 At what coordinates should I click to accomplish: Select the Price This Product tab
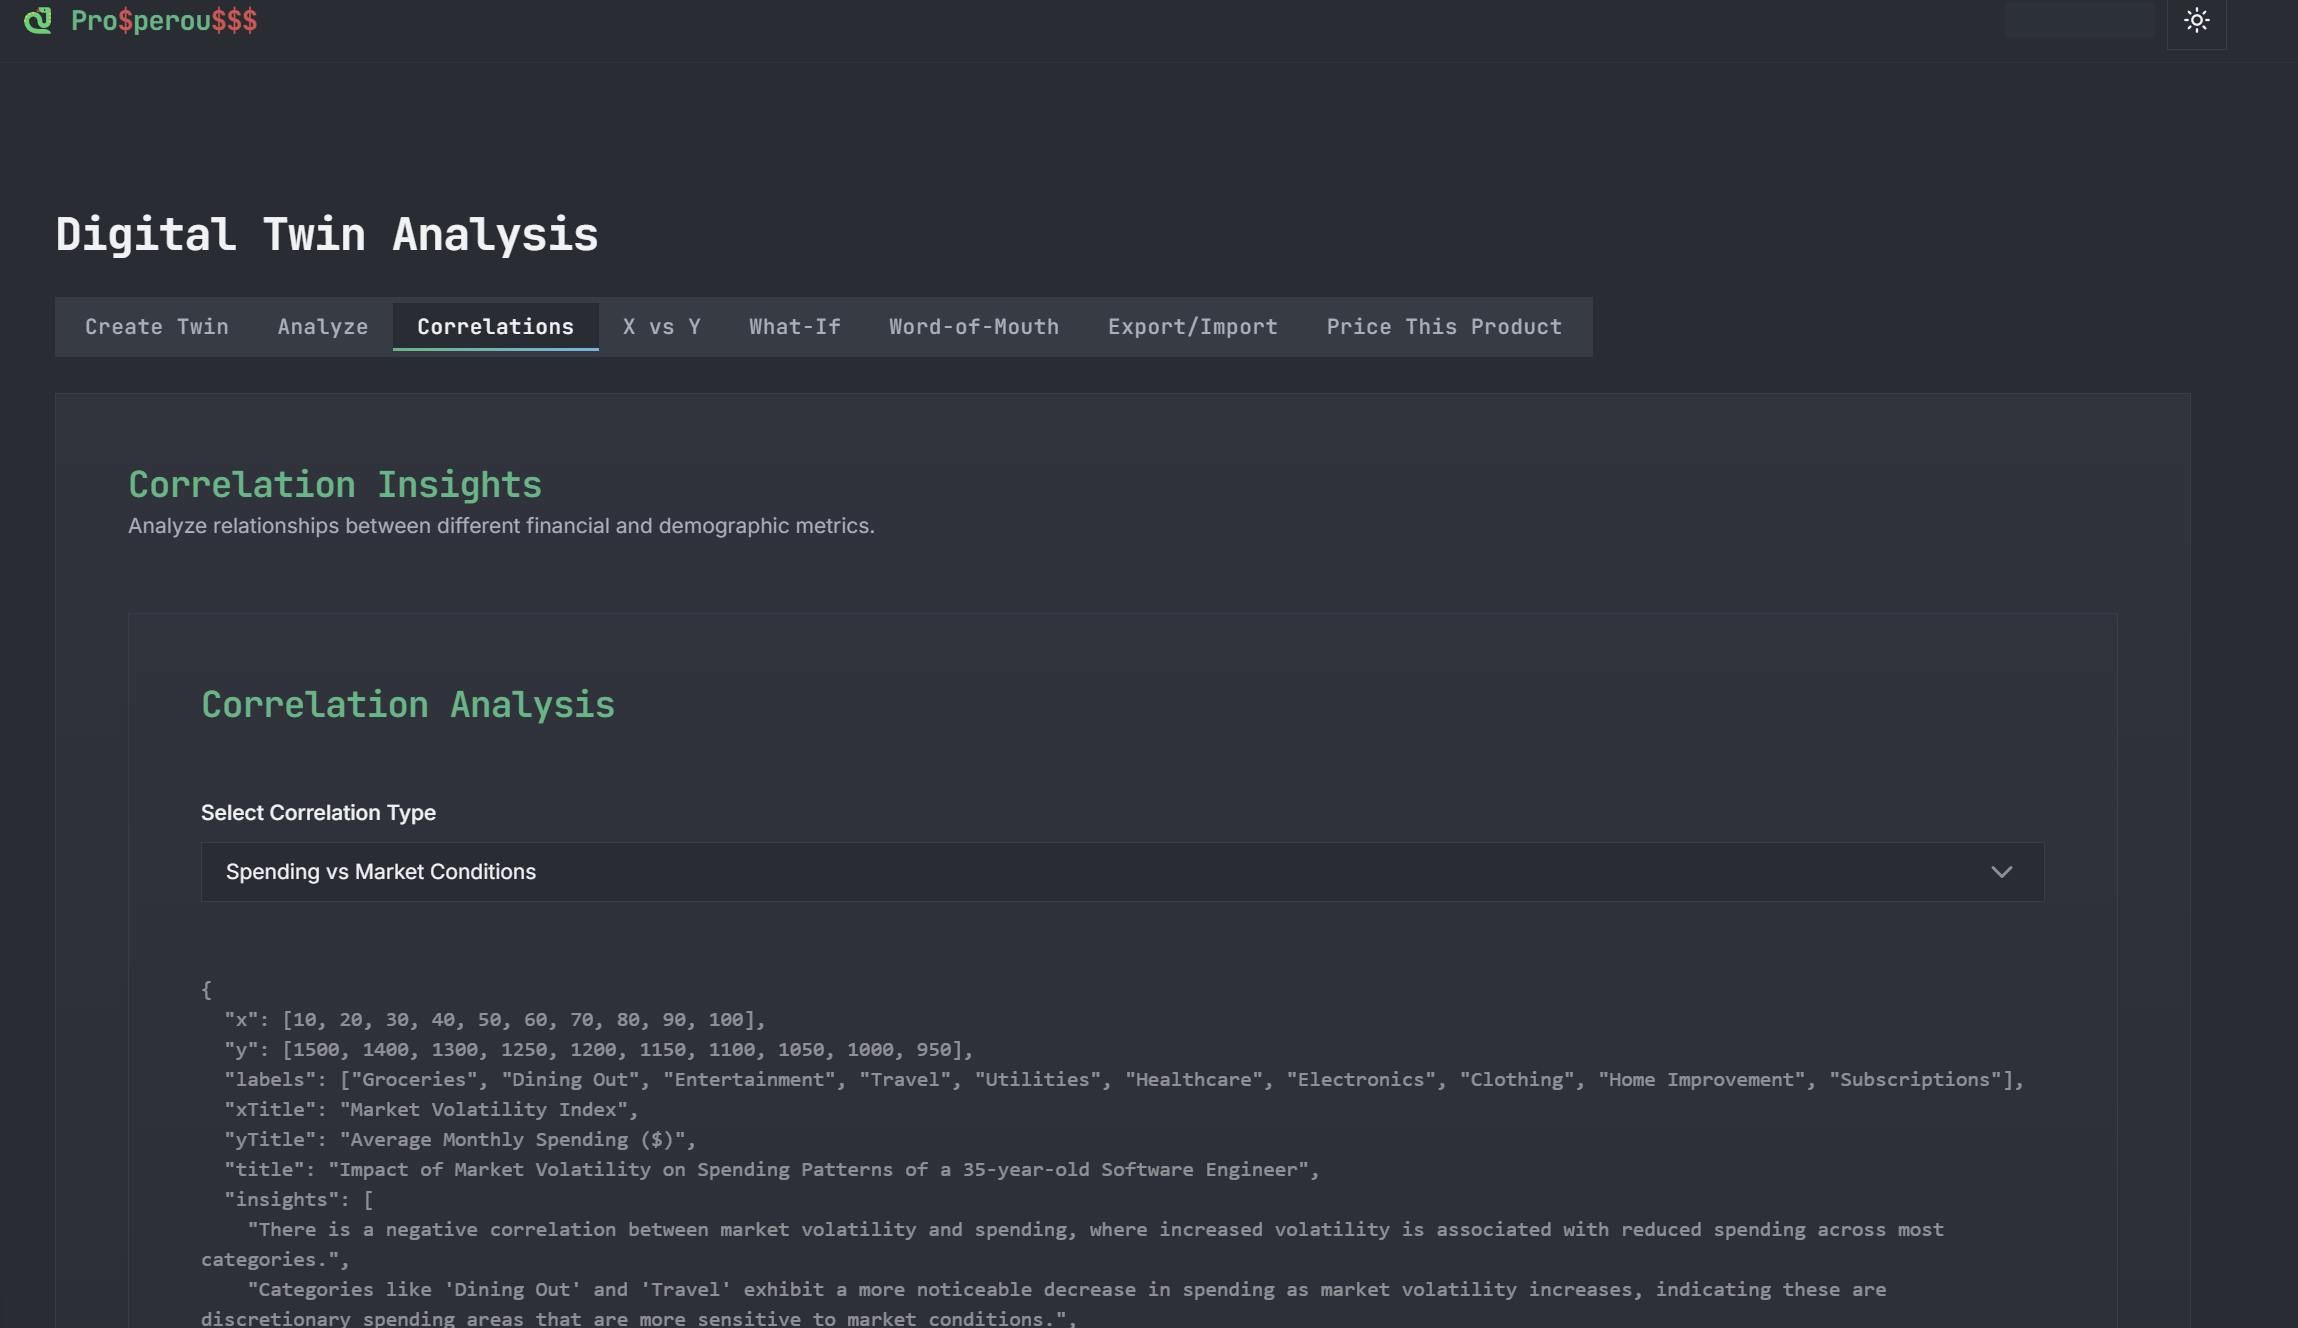click(x=1444, y=327)
